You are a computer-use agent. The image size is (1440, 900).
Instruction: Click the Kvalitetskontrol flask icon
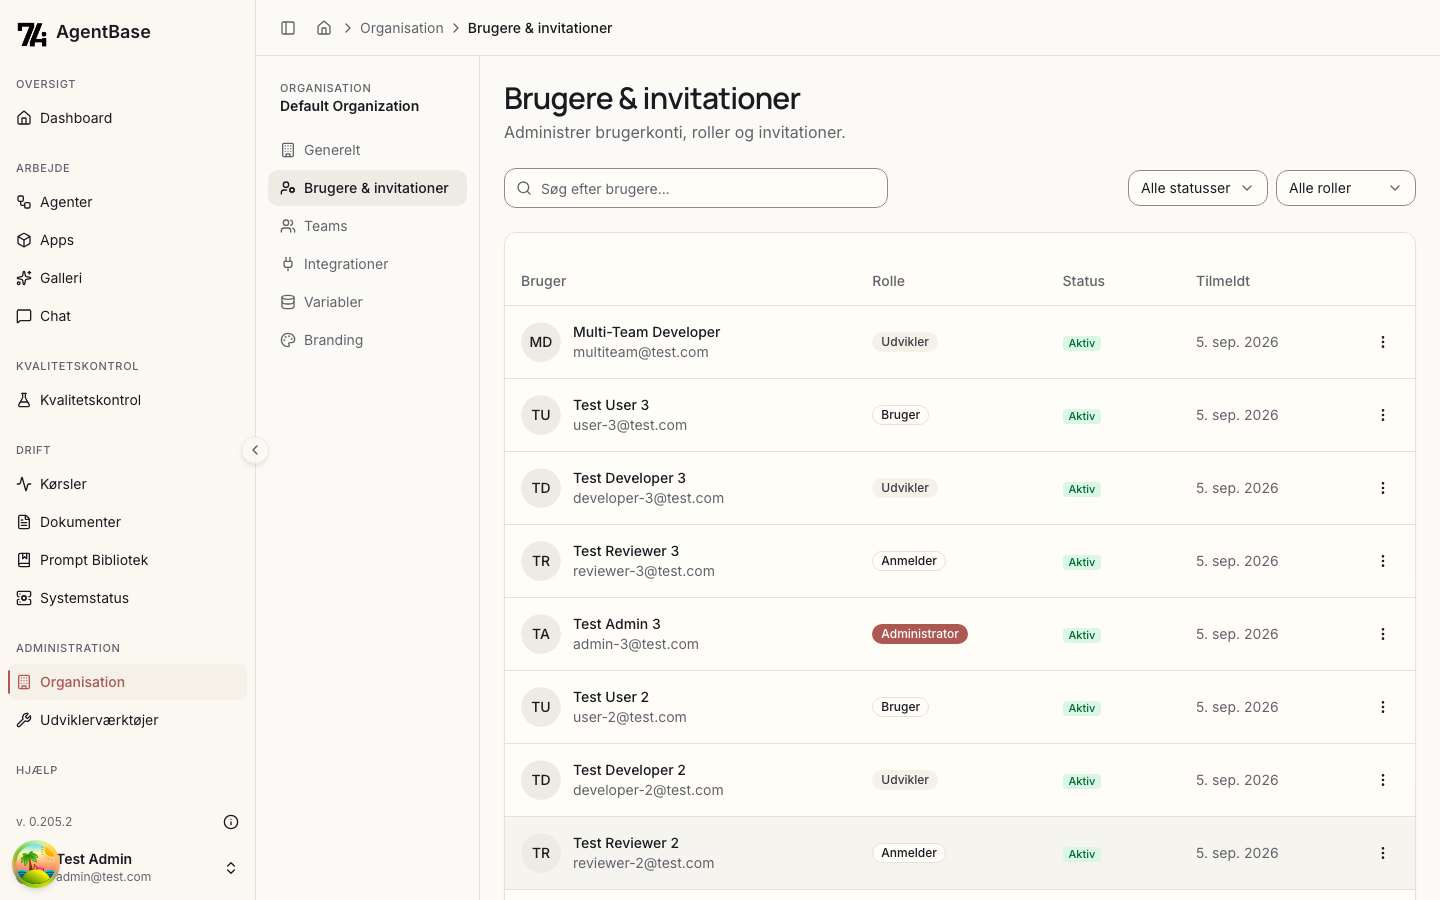(x=24, y=400)
